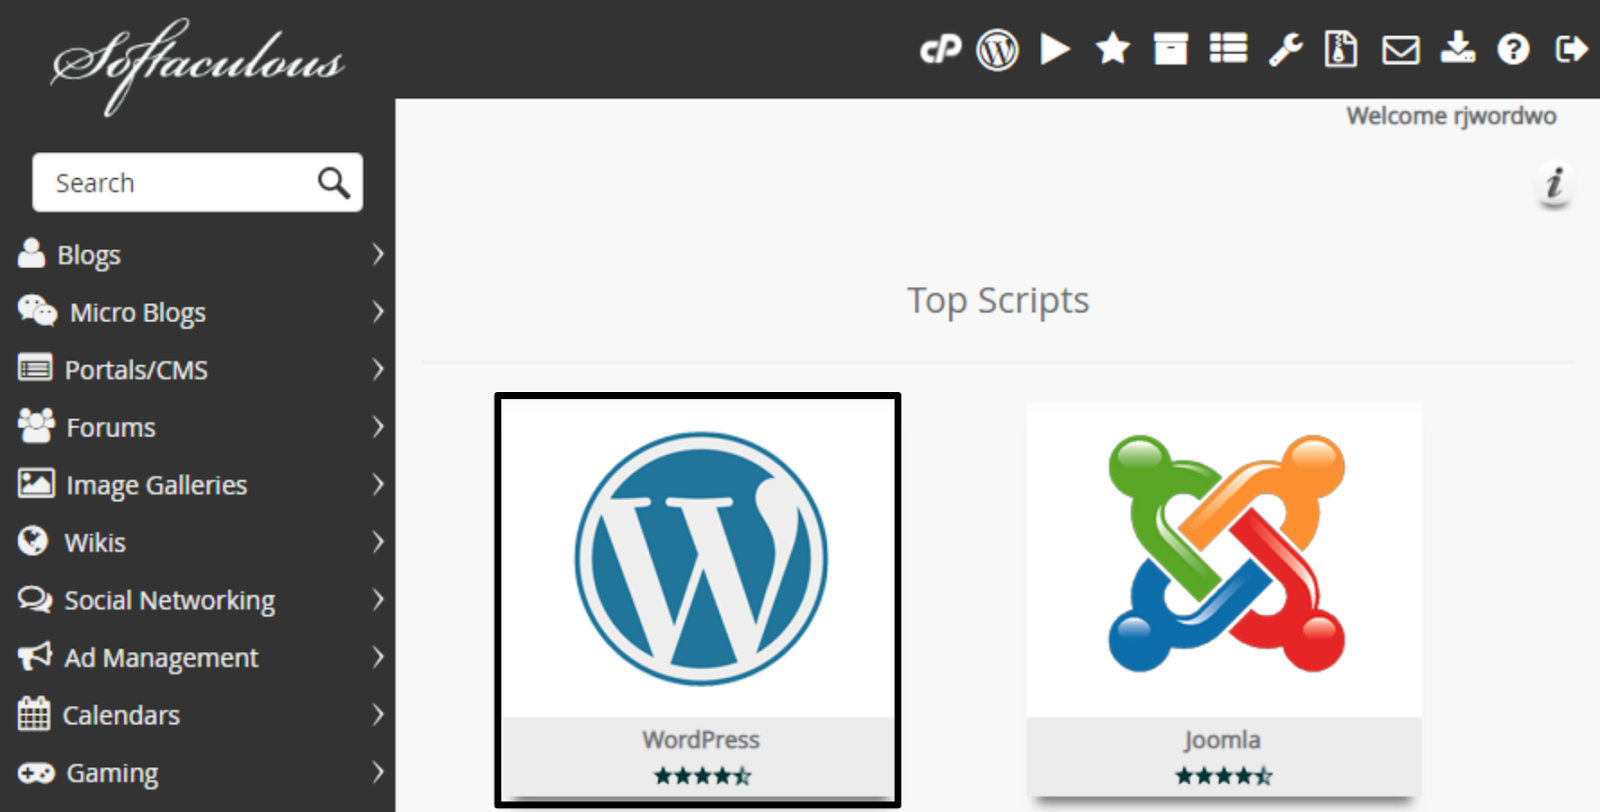This screenshot has height=812, width=1600.
Task: Open the ratings star icon
Action: pos(1112,48)
